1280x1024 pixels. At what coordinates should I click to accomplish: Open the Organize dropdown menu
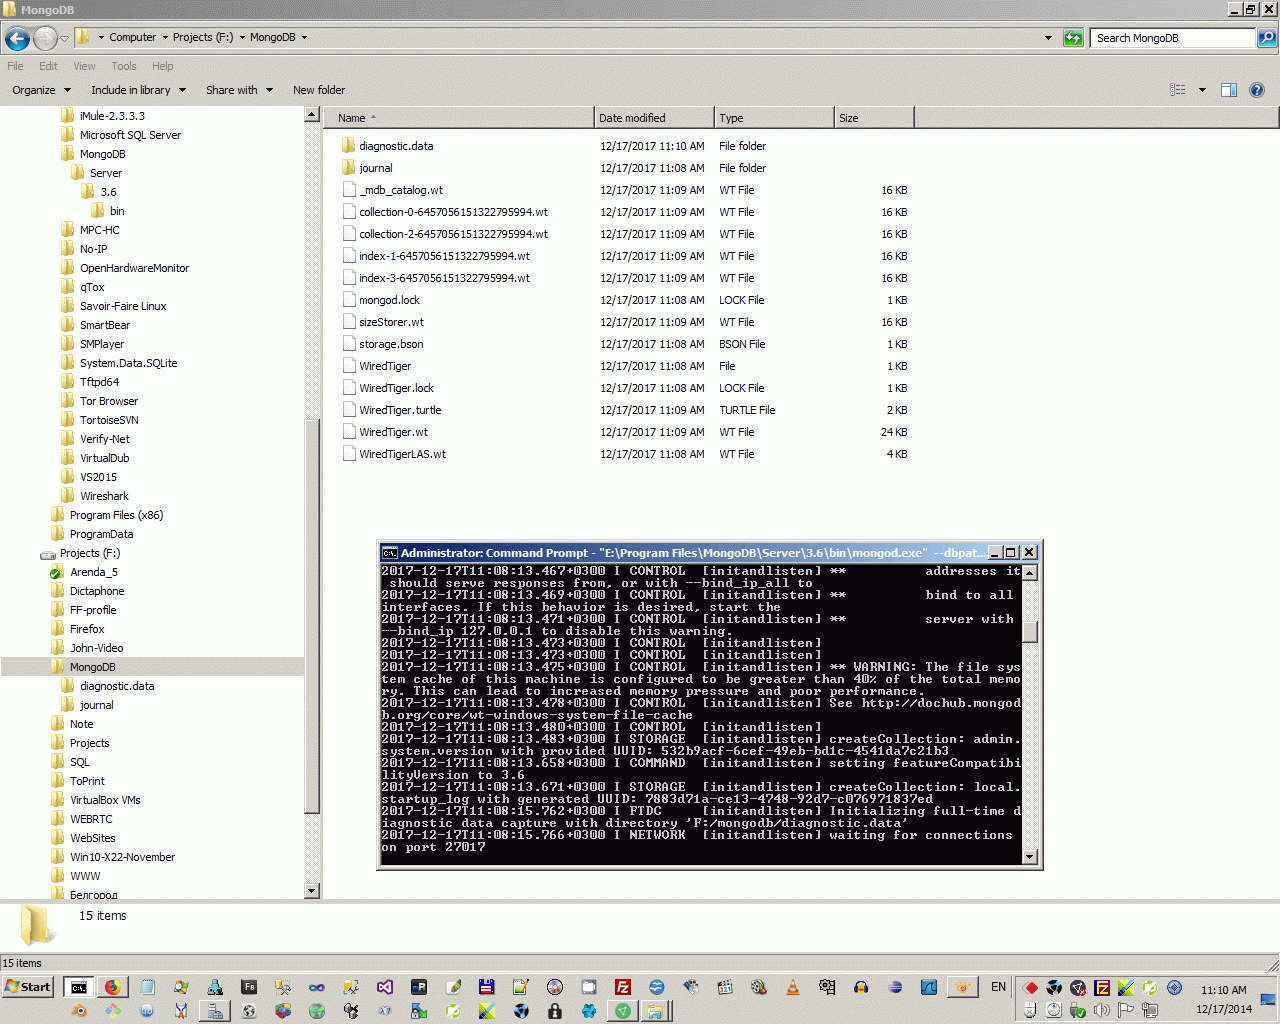pyautogui.click(x=41, y=90)
